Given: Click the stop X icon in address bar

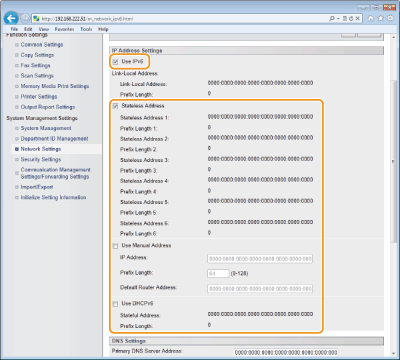Looking at the screenshot, I should coord(357,19).
